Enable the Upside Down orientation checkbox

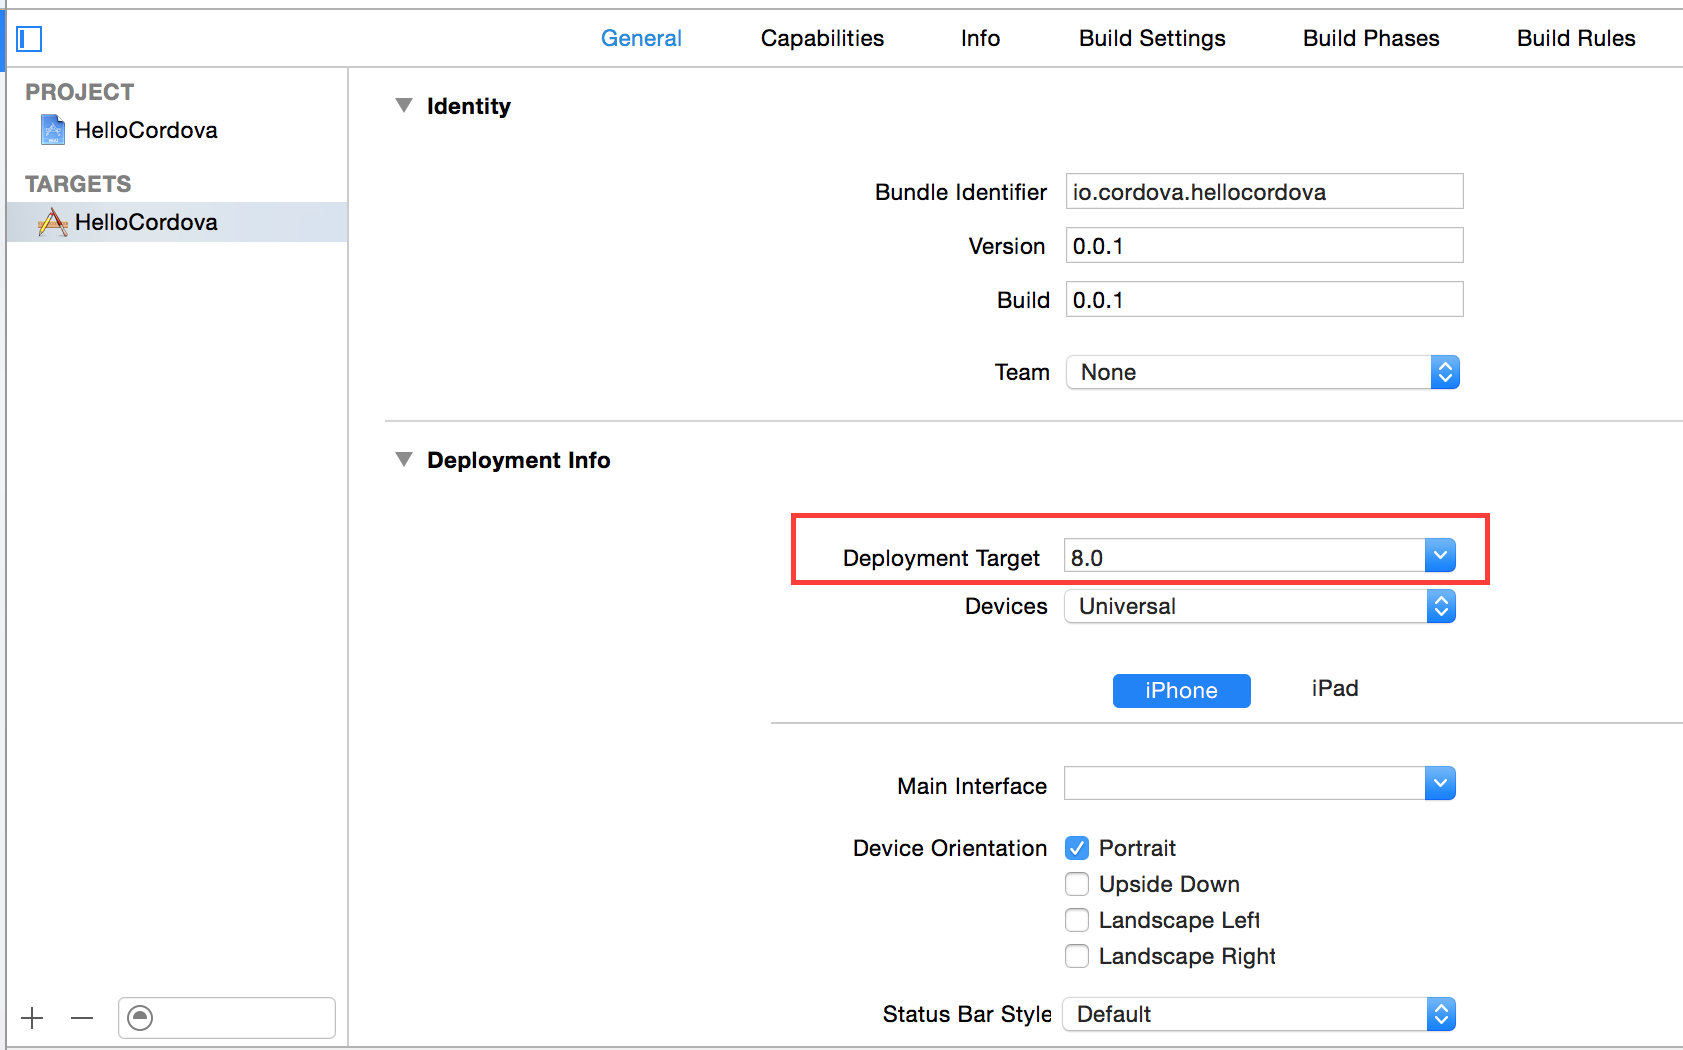point(1077,884)
